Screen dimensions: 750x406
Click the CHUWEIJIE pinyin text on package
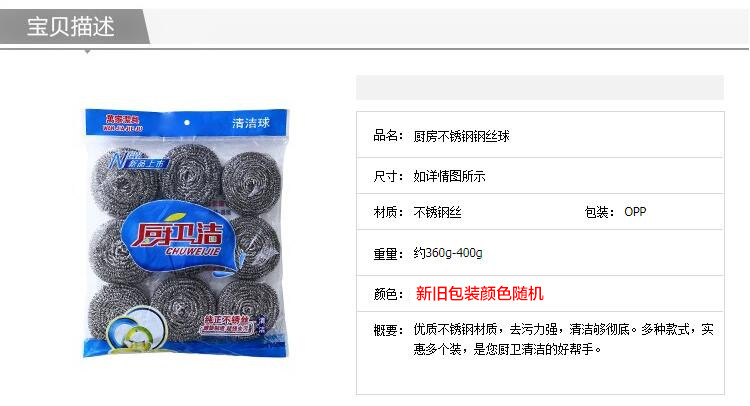193,252
